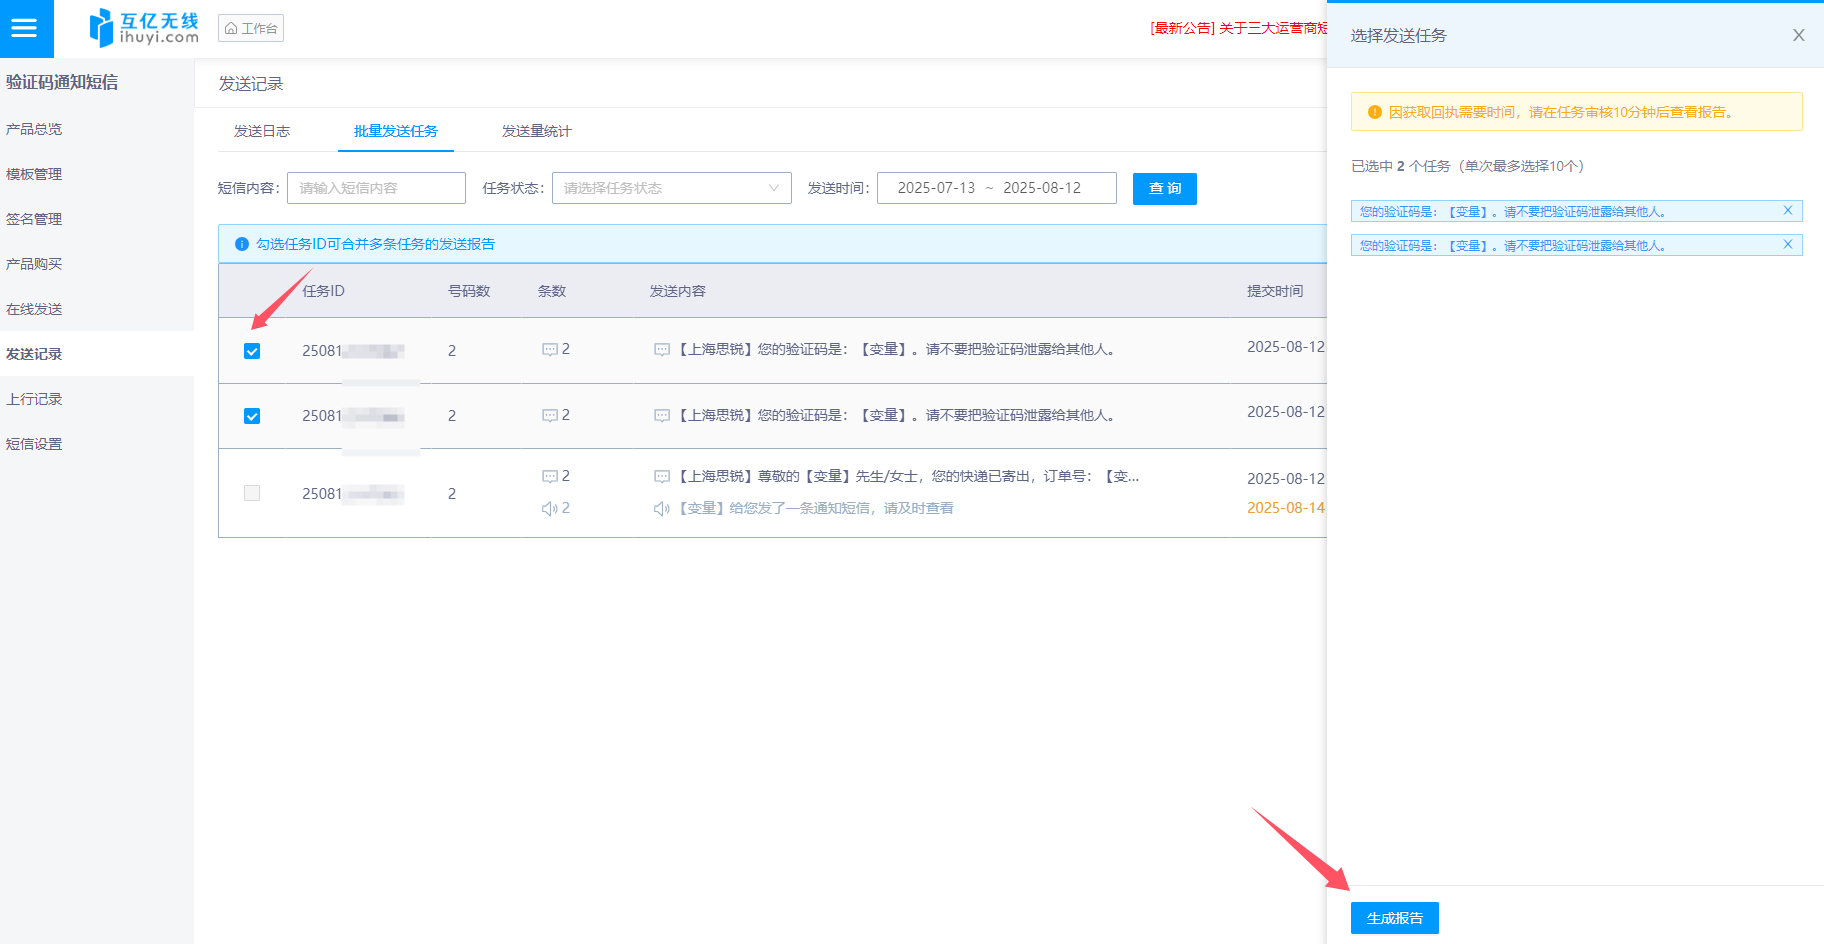This screenshot has width=1824, height=944.
Task: Open the 任务状态 dropdown
Action: pyautogui.click(x=671, y=188)
